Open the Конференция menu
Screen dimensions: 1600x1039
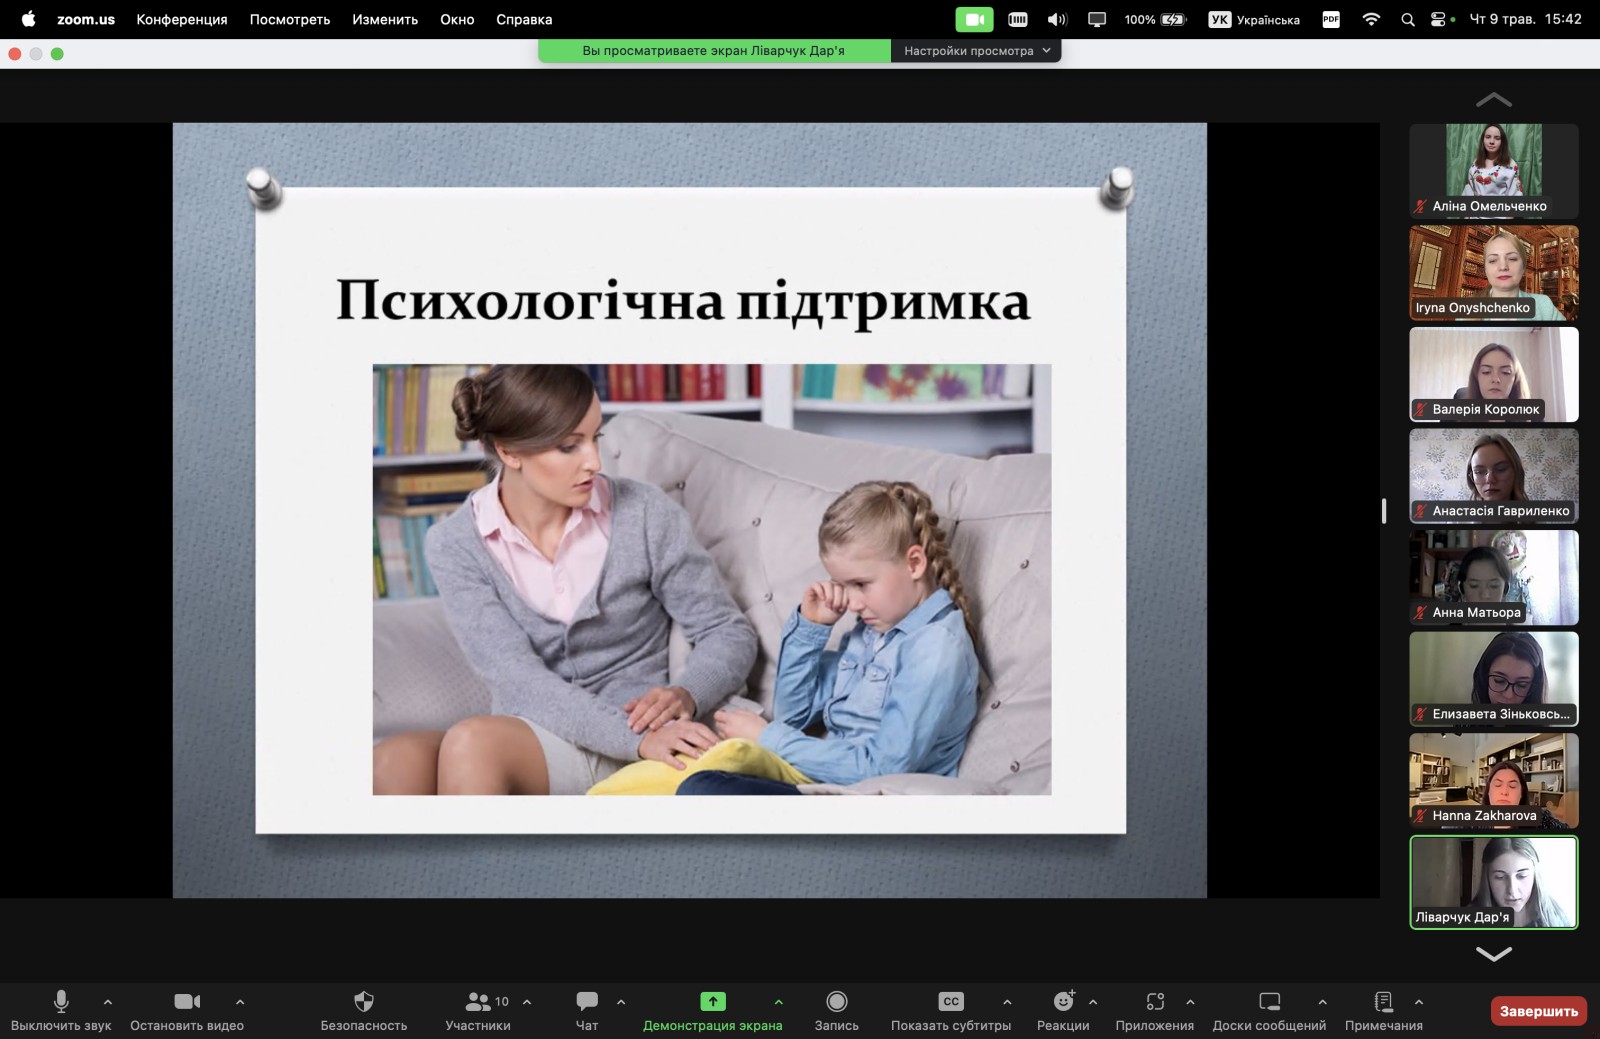click(x=182, y=19)
